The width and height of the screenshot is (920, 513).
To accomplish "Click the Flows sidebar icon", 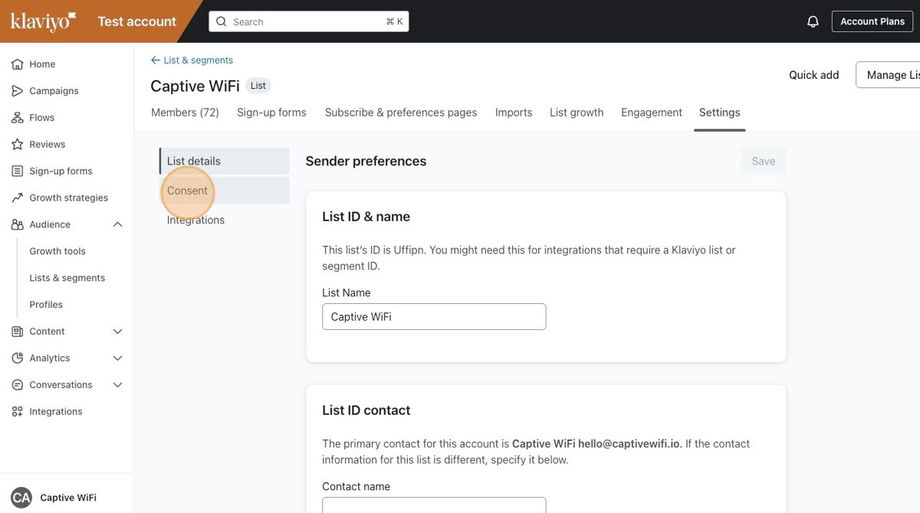I will (x=17, y=118).
